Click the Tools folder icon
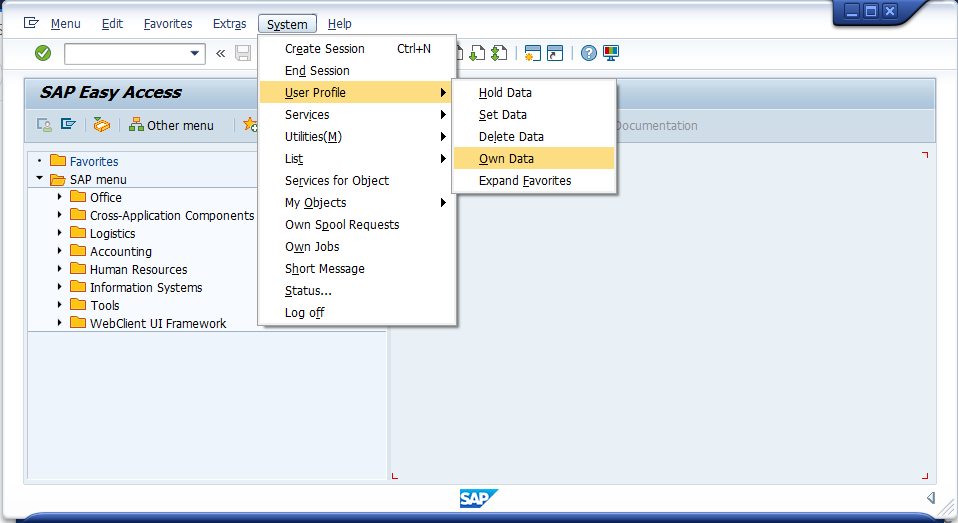Screen dimensions: 958x523 tap(78, 304)
